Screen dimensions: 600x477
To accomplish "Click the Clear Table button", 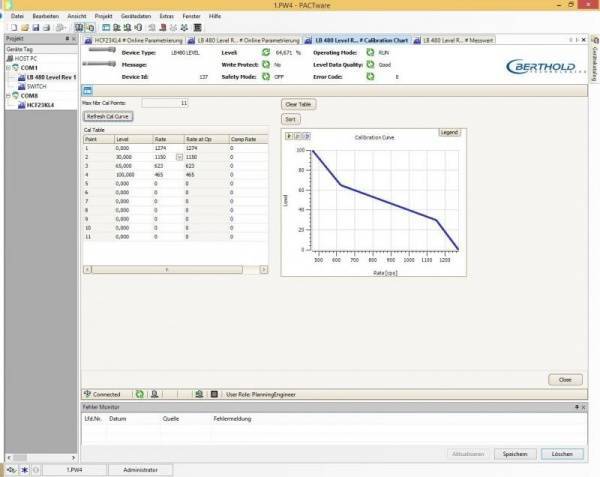I will tap(298, 103).
